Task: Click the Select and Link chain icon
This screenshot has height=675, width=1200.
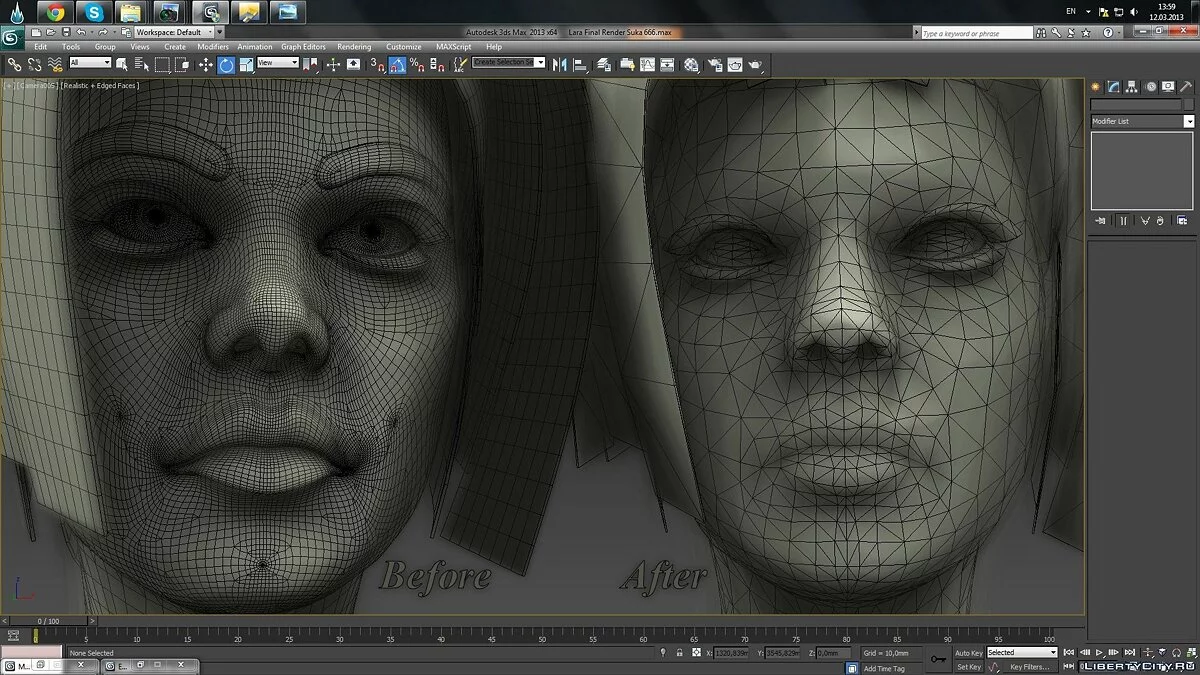Action: (14, 64)
